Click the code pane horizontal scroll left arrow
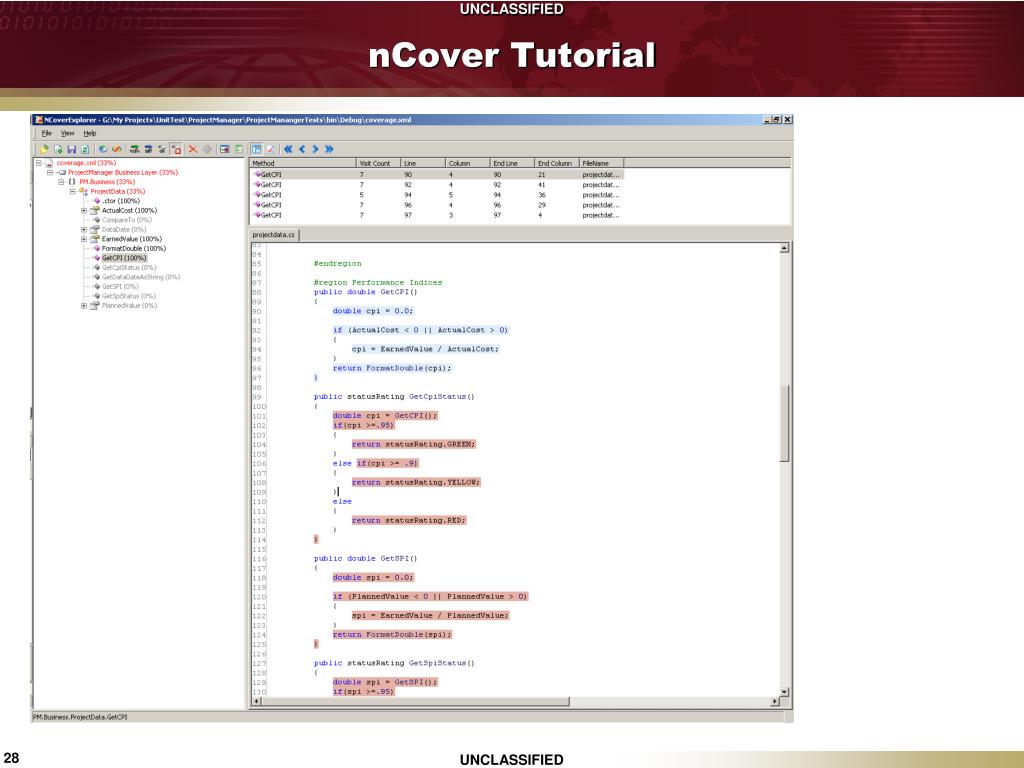This screenshot has height=768, width=1024. tap(257, 701)
